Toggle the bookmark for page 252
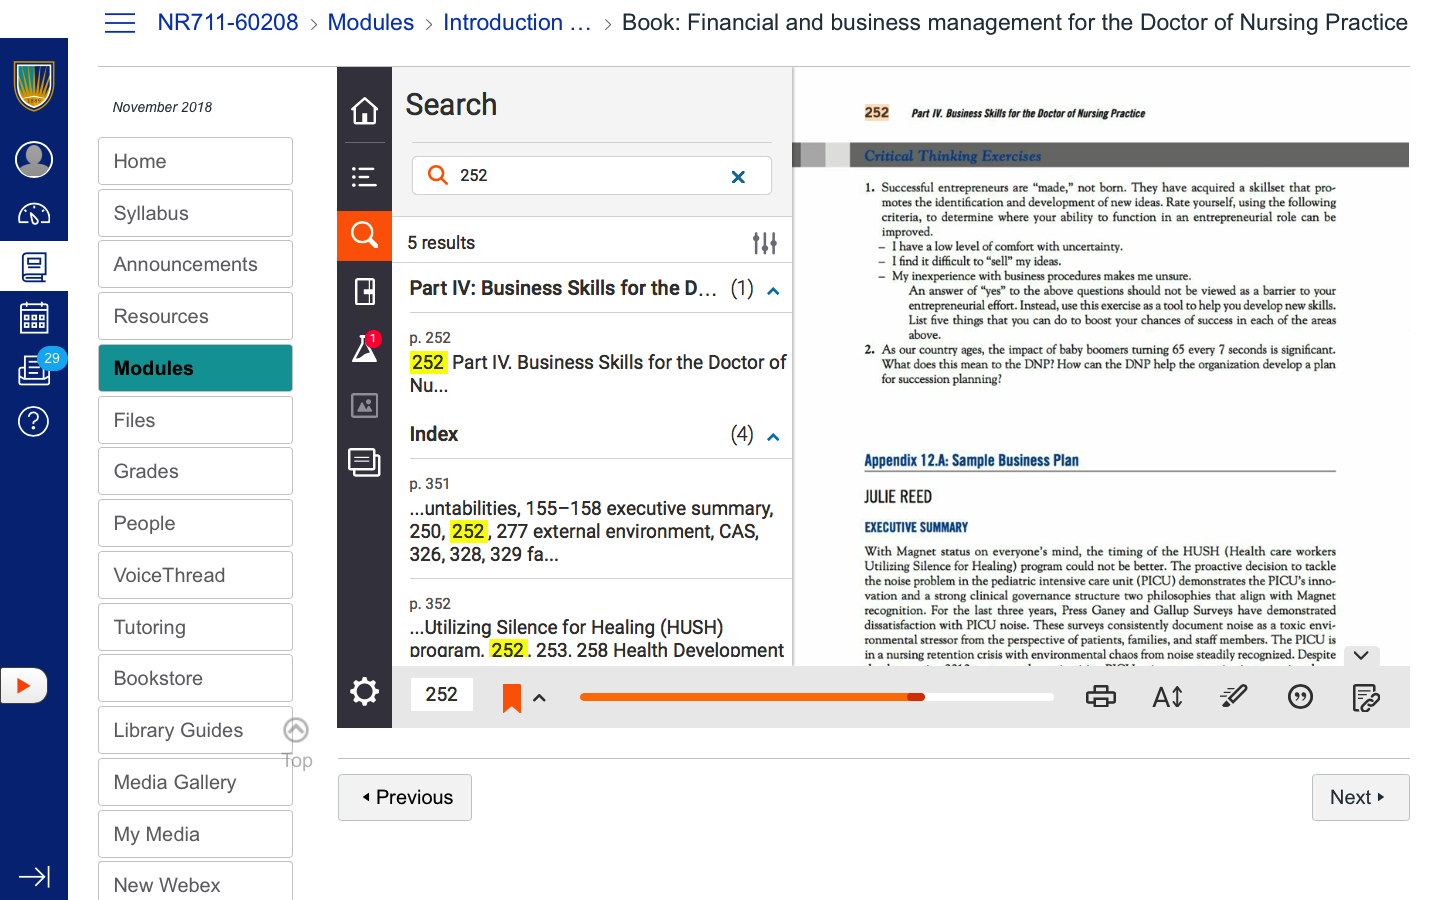1440x900 pixels. coord(511,697)
